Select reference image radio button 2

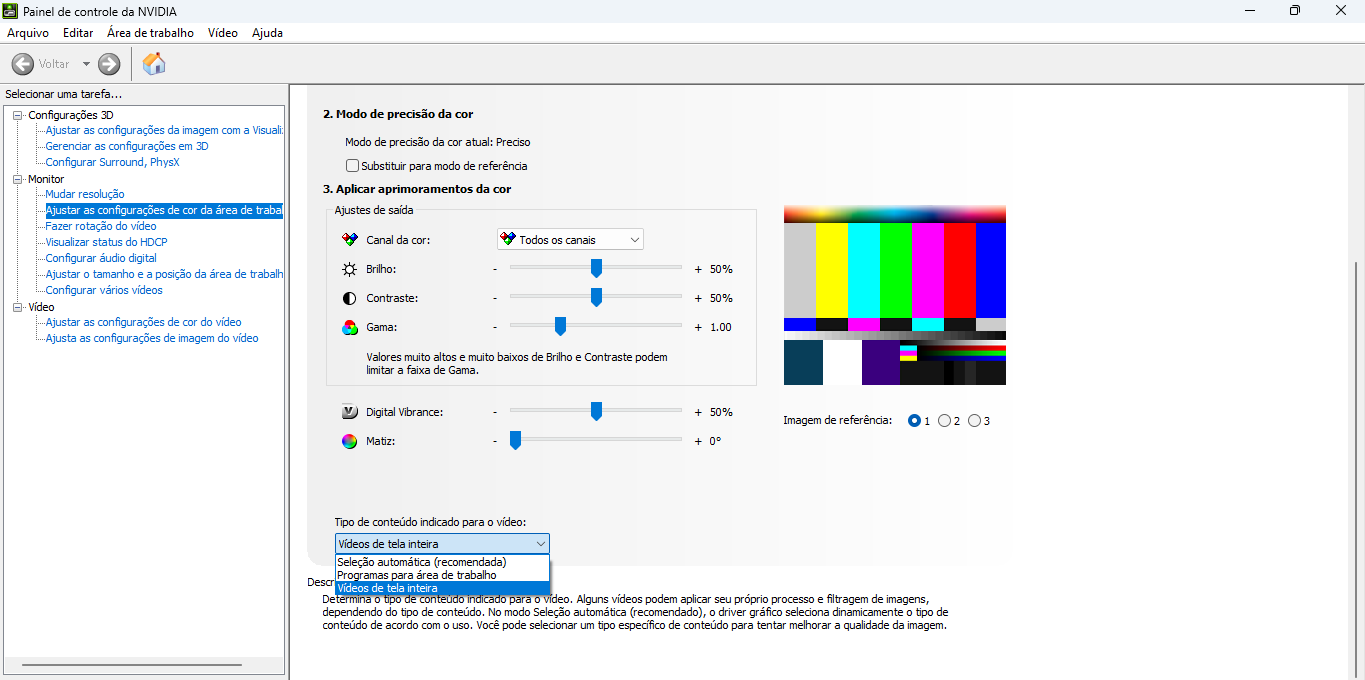coord(944,421)
